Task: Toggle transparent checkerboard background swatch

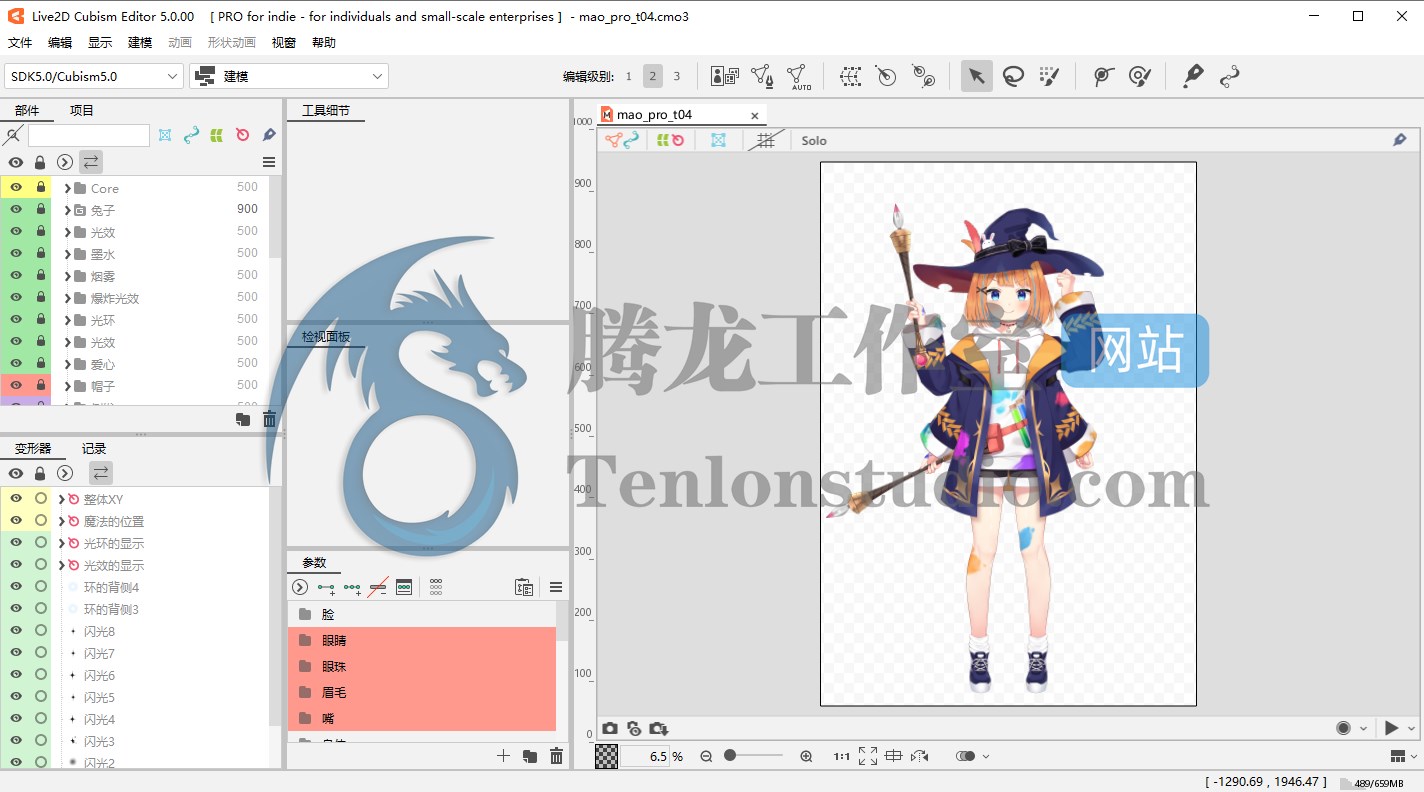Action: [606, 756]
